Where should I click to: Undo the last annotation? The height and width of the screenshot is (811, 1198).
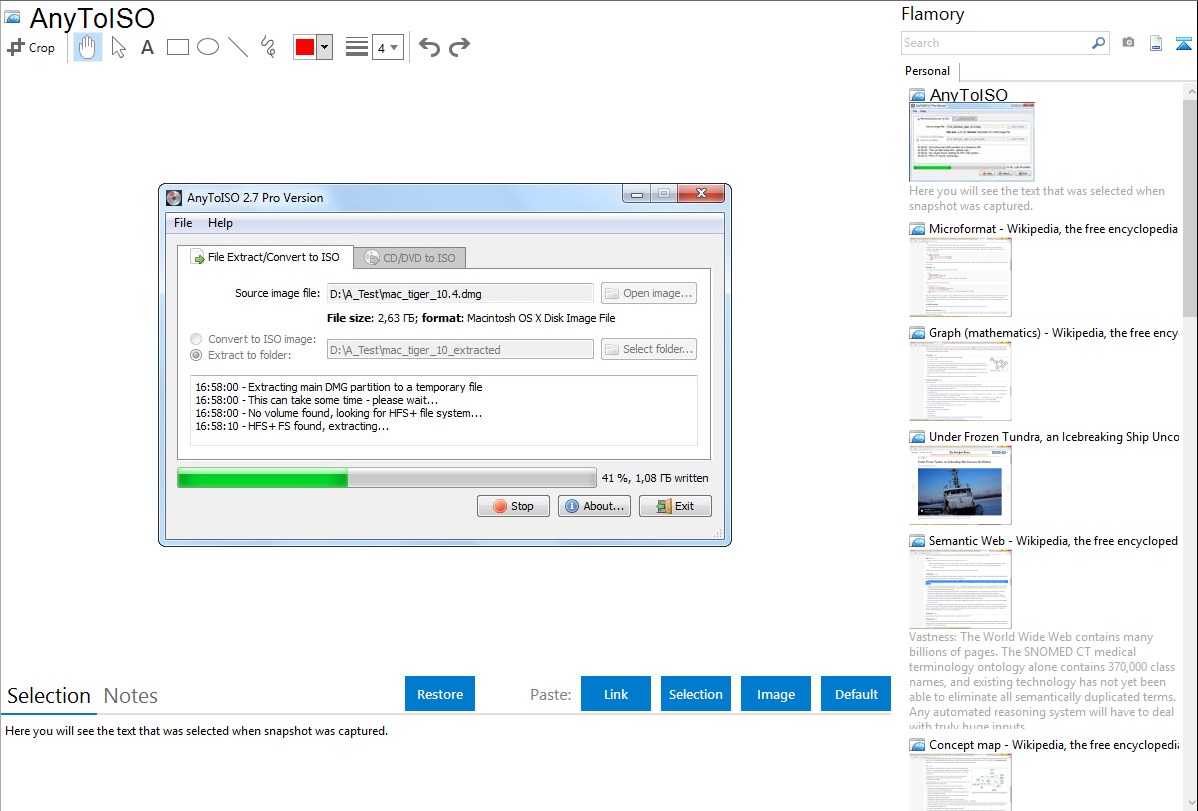[x=429, y=47]
